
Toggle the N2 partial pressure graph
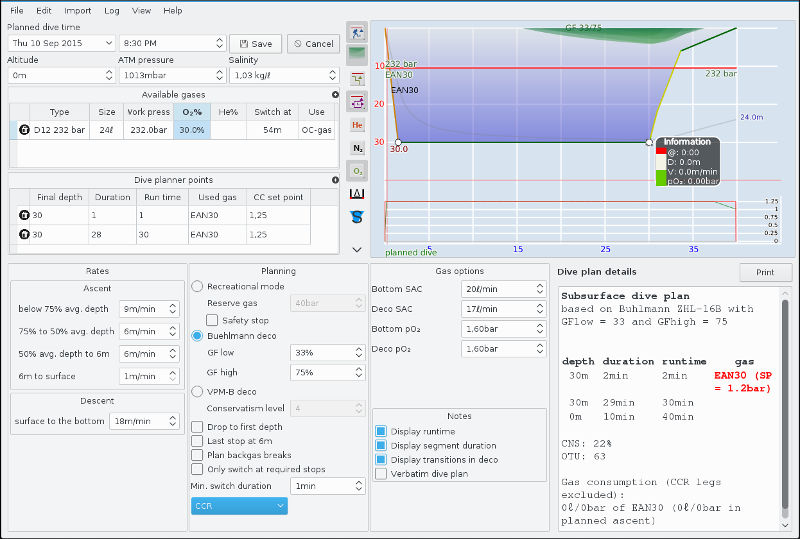click(x=357, y=148)
